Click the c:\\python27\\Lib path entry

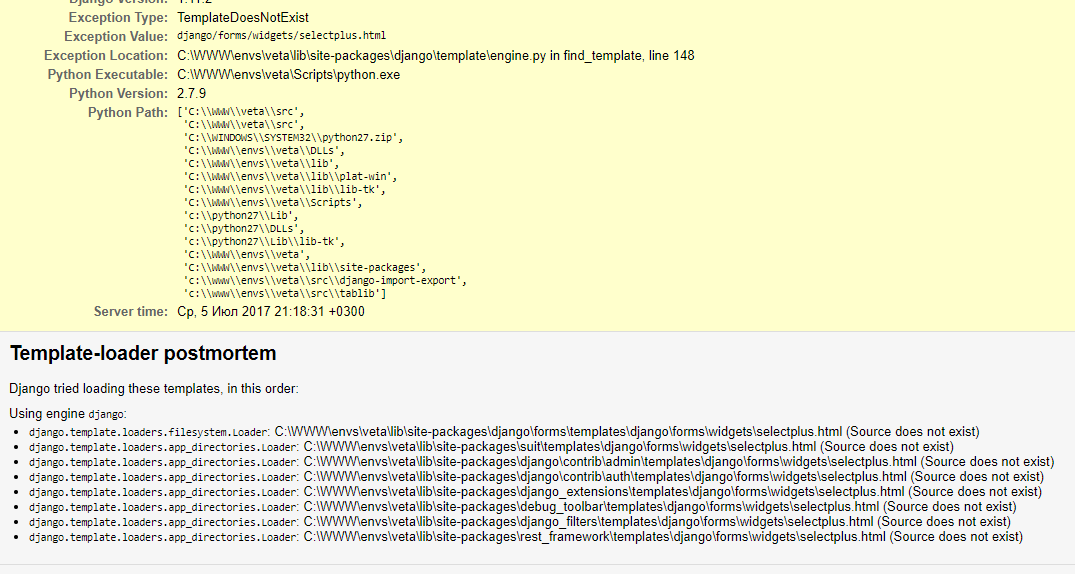pos(241,215)
